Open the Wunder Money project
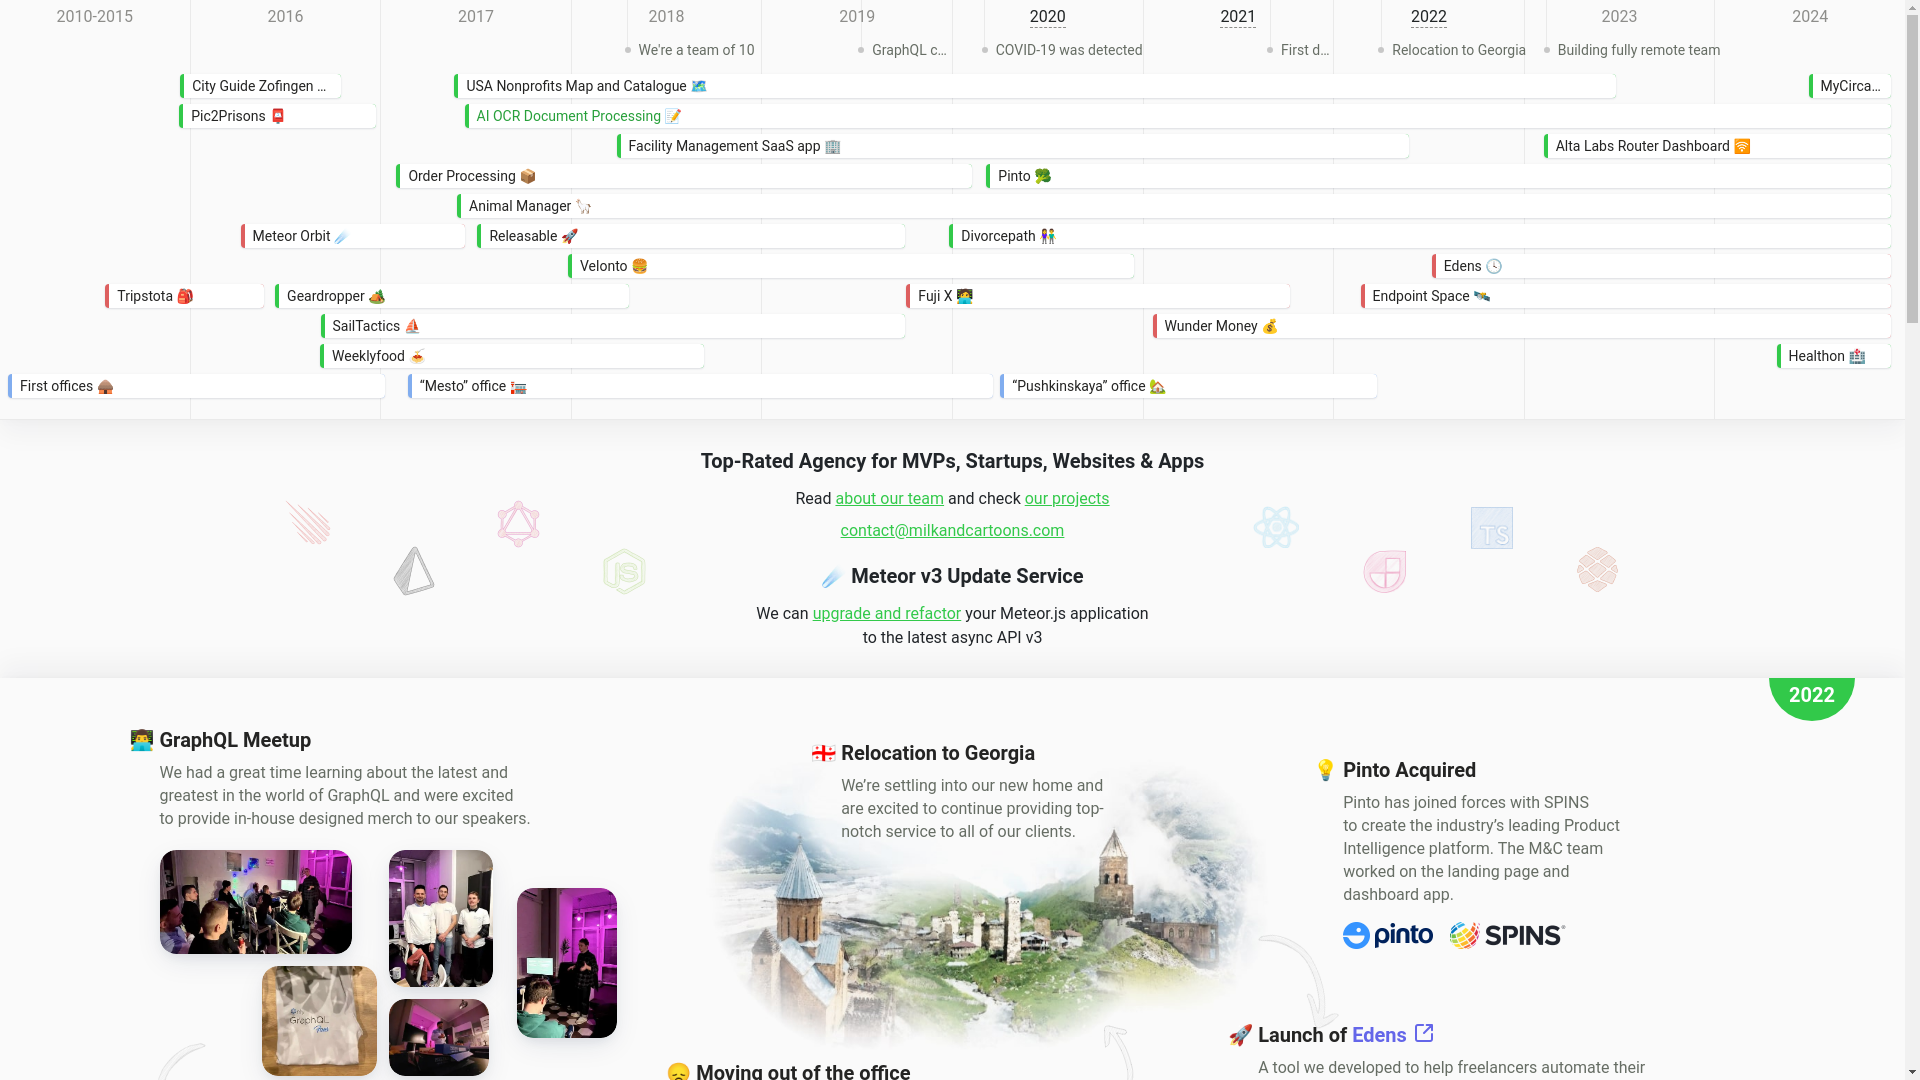 pos(1522,326)
